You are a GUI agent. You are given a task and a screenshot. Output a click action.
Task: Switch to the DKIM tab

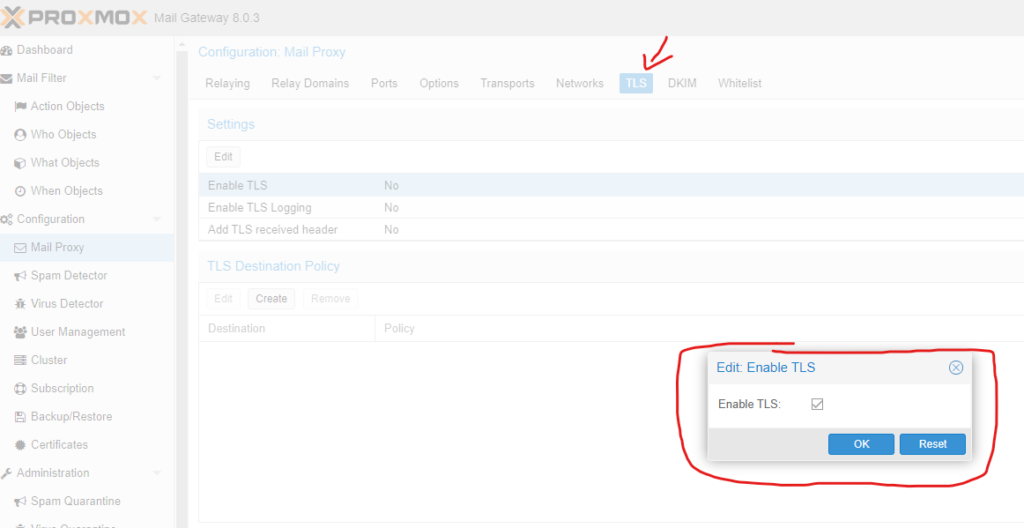[x=682, y=84]
